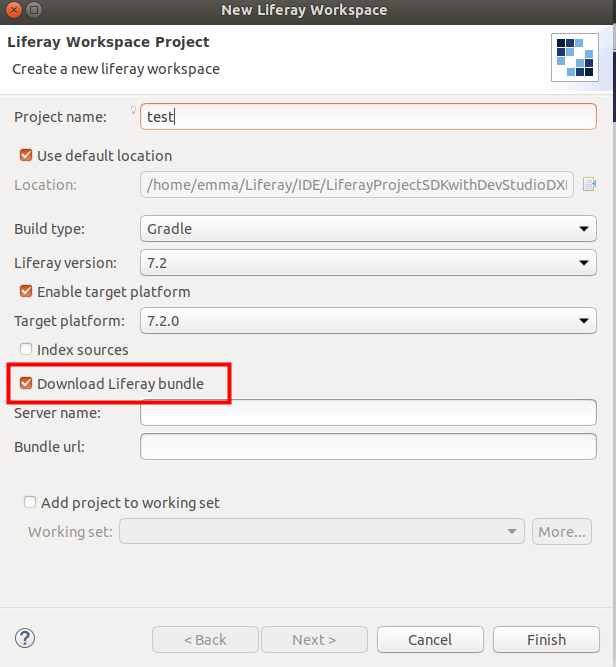
Task: Click the 'Create a new liferay workspace' description
Action: tap(116, 69)
